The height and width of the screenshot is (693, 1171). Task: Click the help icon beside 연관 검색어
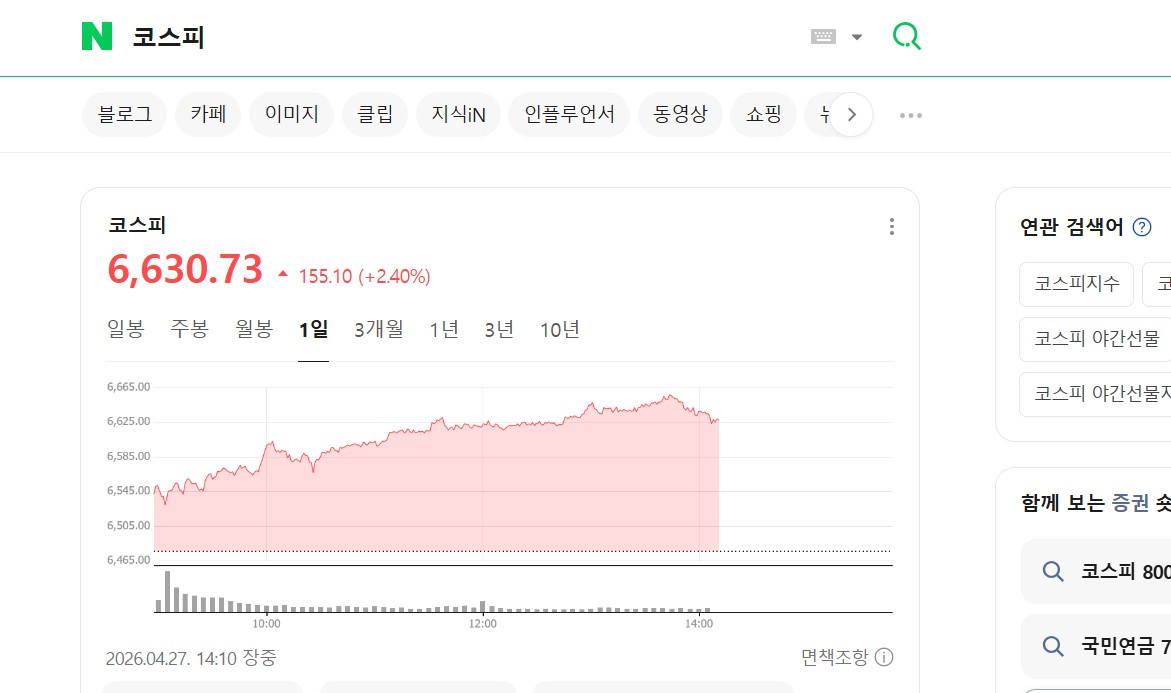point(1141,227)
